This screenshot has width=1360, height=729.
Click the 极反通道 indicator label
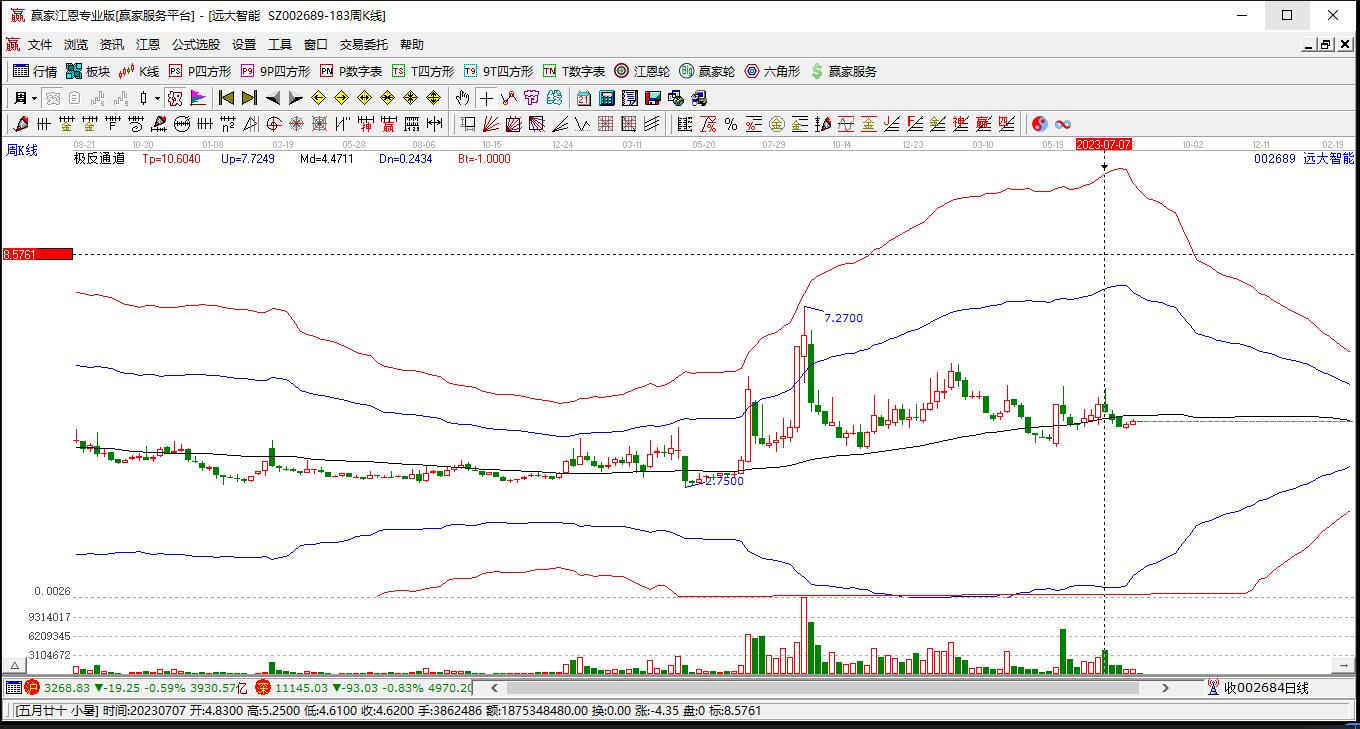pos(99,158)
